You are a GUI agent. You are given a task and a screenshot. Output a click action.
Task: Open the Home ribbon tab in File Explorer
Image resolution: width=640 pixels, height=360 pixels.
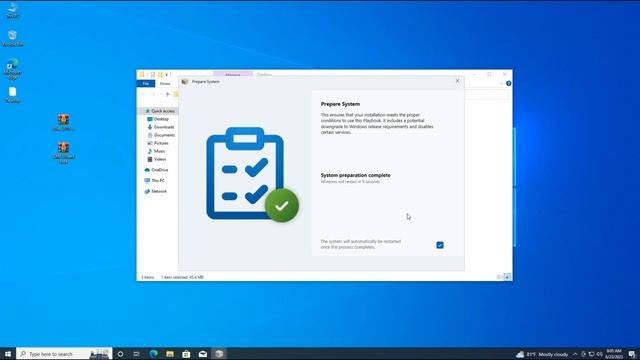(x=165, y=83)
